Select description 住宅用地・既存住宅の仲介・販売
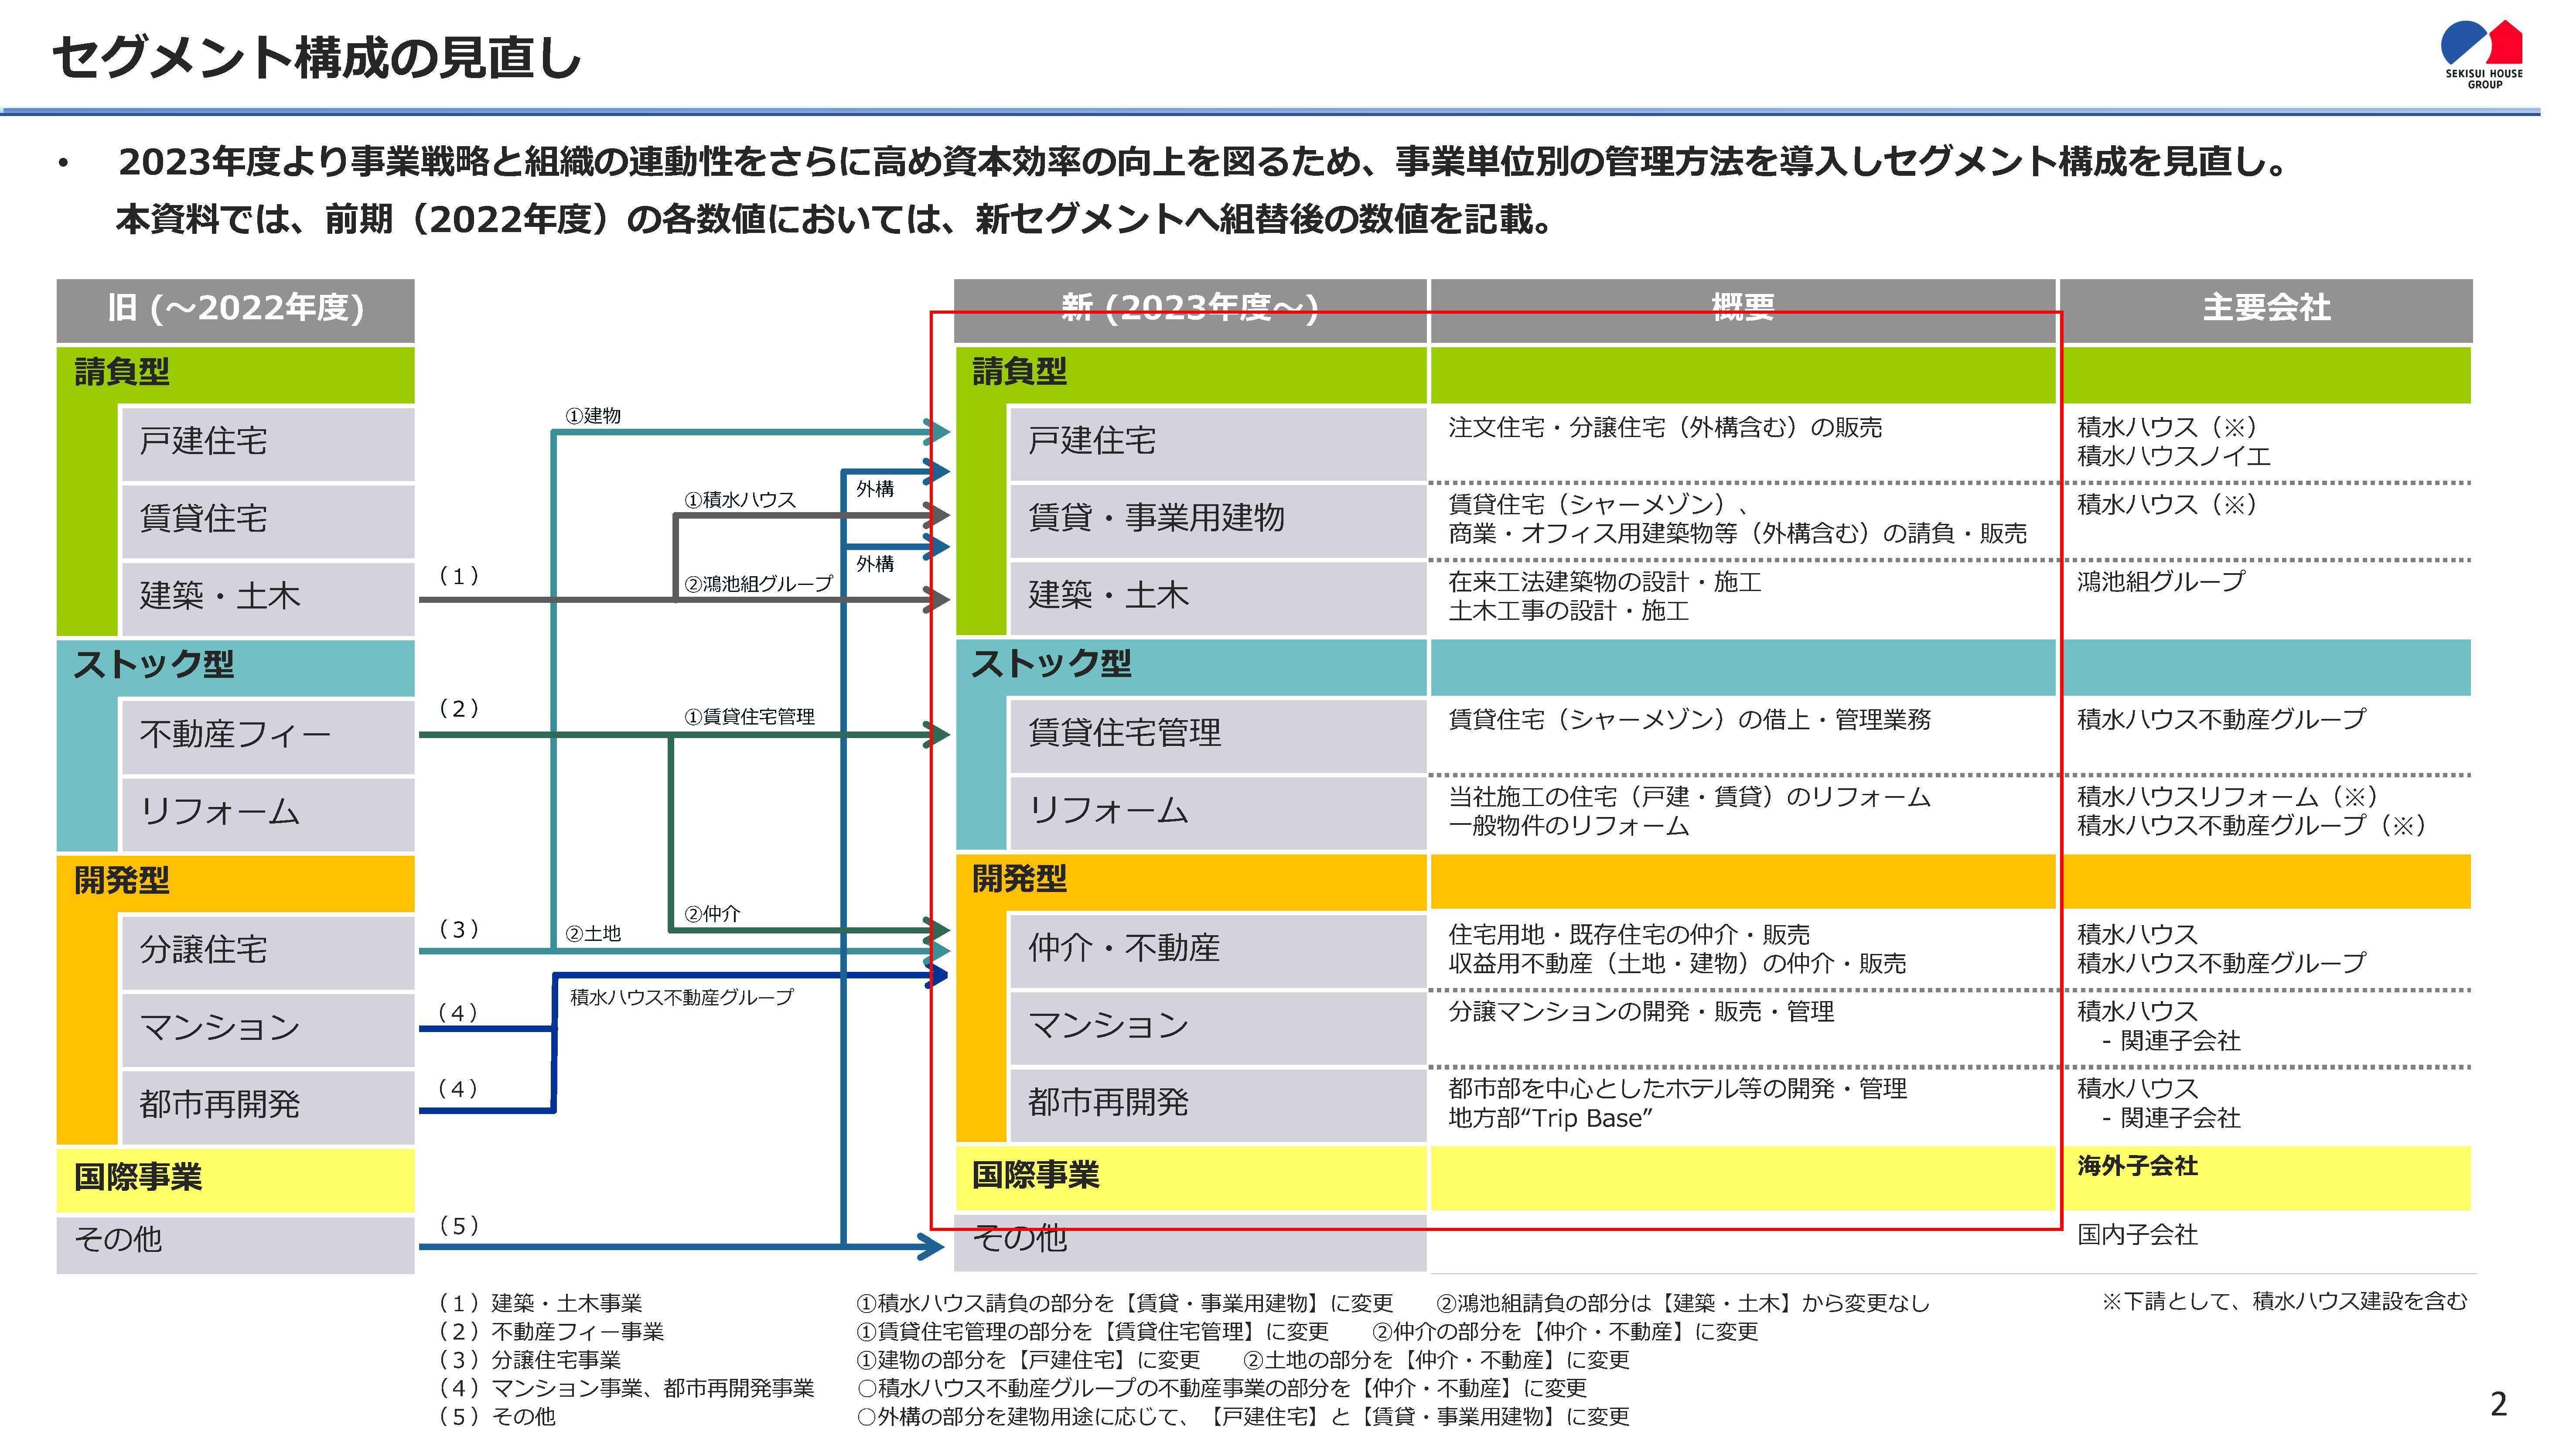2576x1446 pixels. tap(1628, 935)
